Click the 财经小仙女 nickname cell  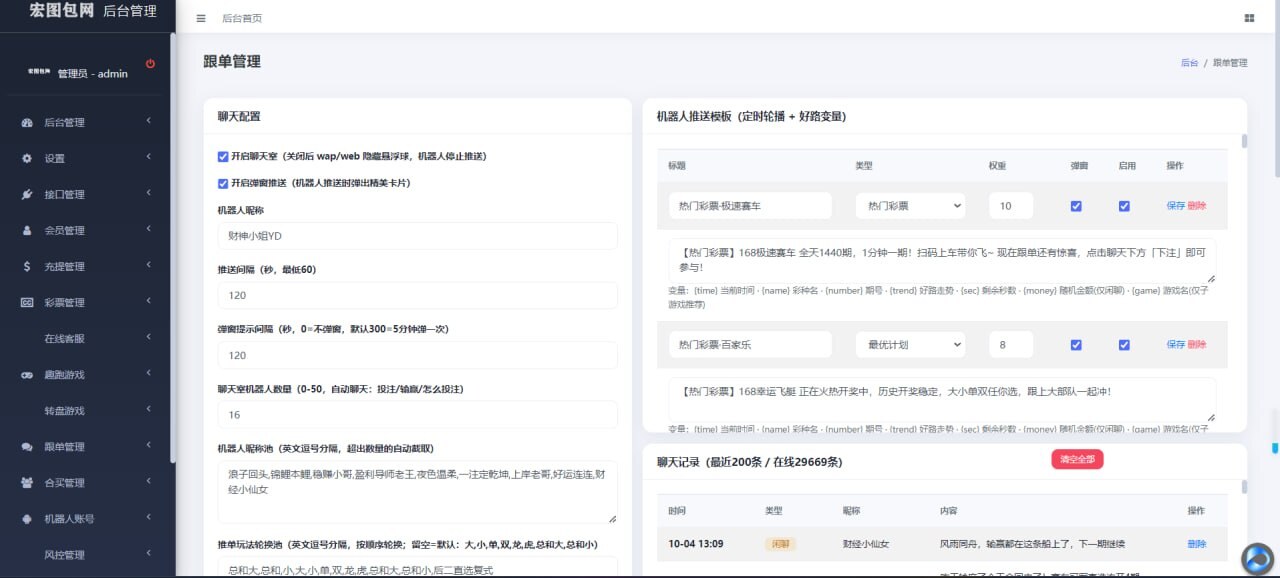point(866,544)
